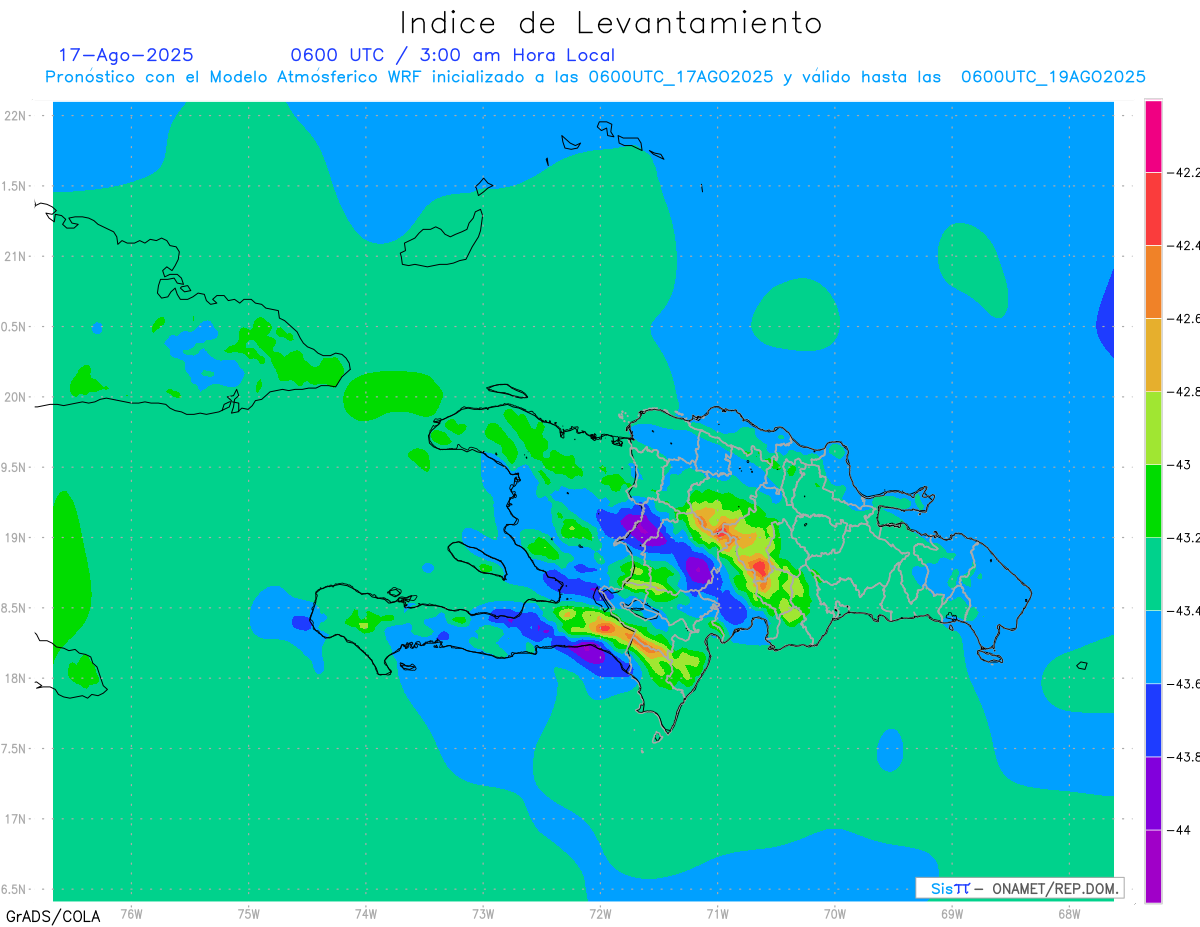Click the 75W longitude label
Image resolution: width=1200 pixels, height=927 pixels.
[x=249, y=913]
